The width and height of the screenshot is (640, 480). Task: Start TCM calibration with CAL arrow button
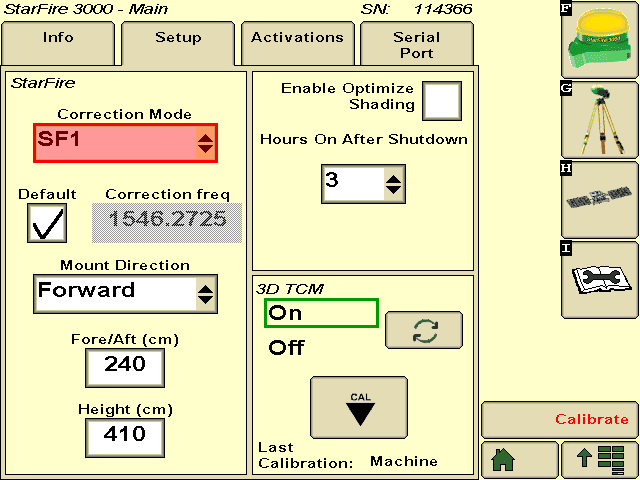point(359,407)
